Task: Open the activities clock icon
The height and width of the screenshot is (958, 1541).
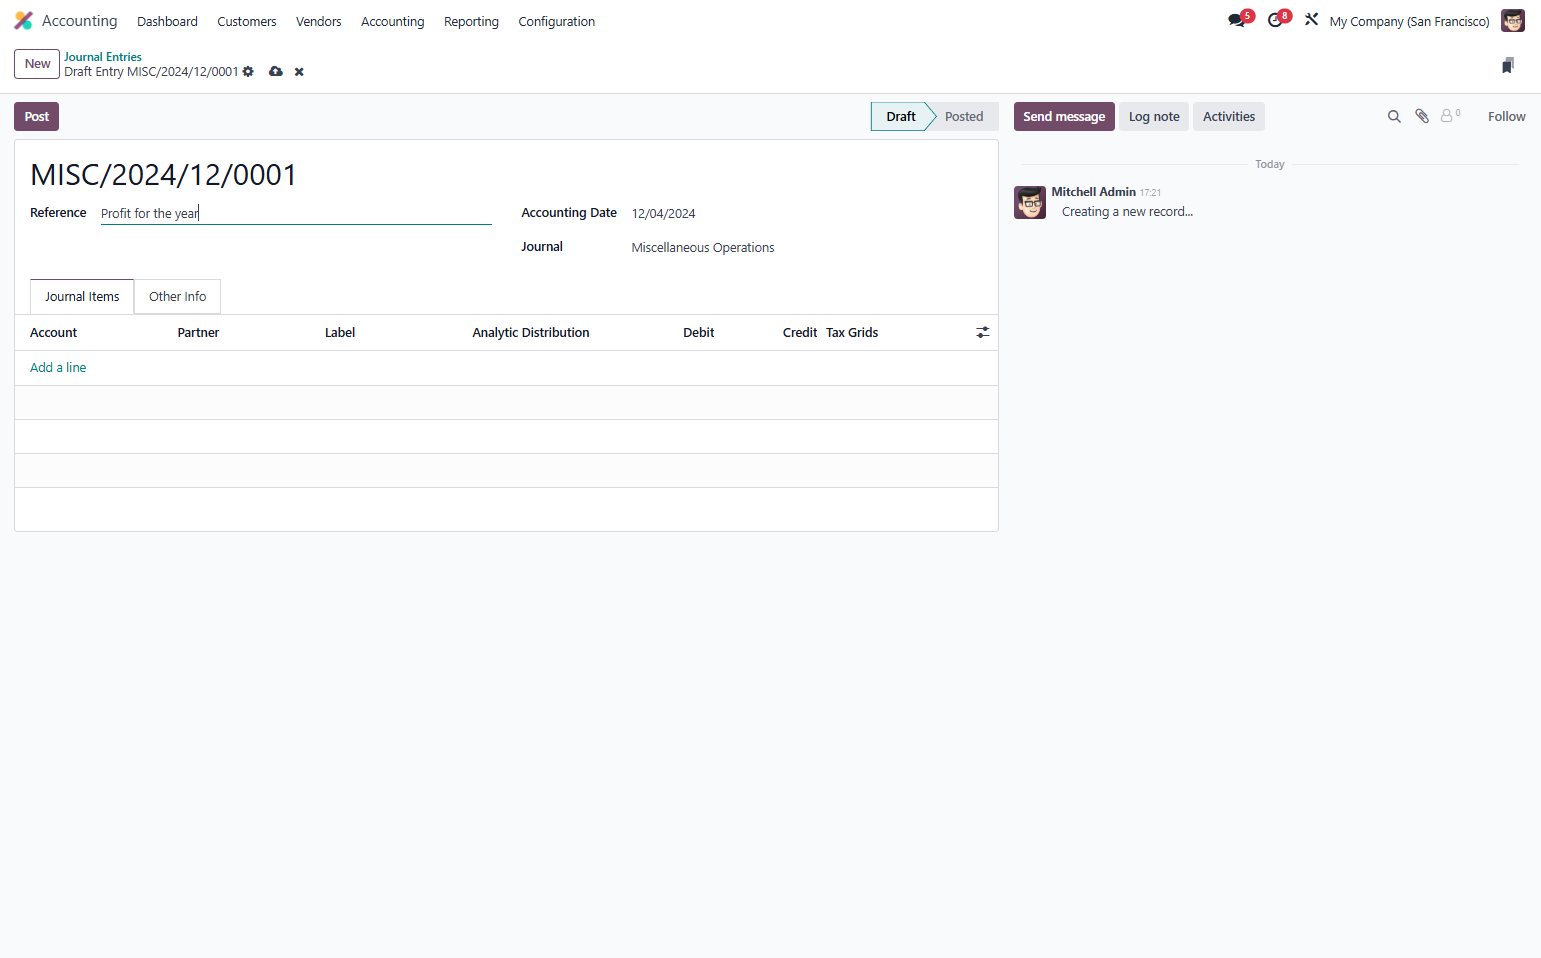Action: 1276,20
